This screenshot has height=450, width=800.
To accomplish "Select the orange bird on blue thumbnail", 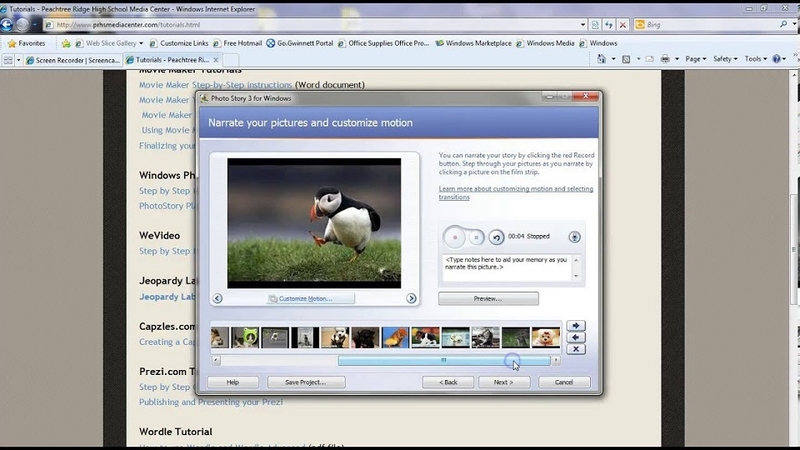I will pos(395,338).
